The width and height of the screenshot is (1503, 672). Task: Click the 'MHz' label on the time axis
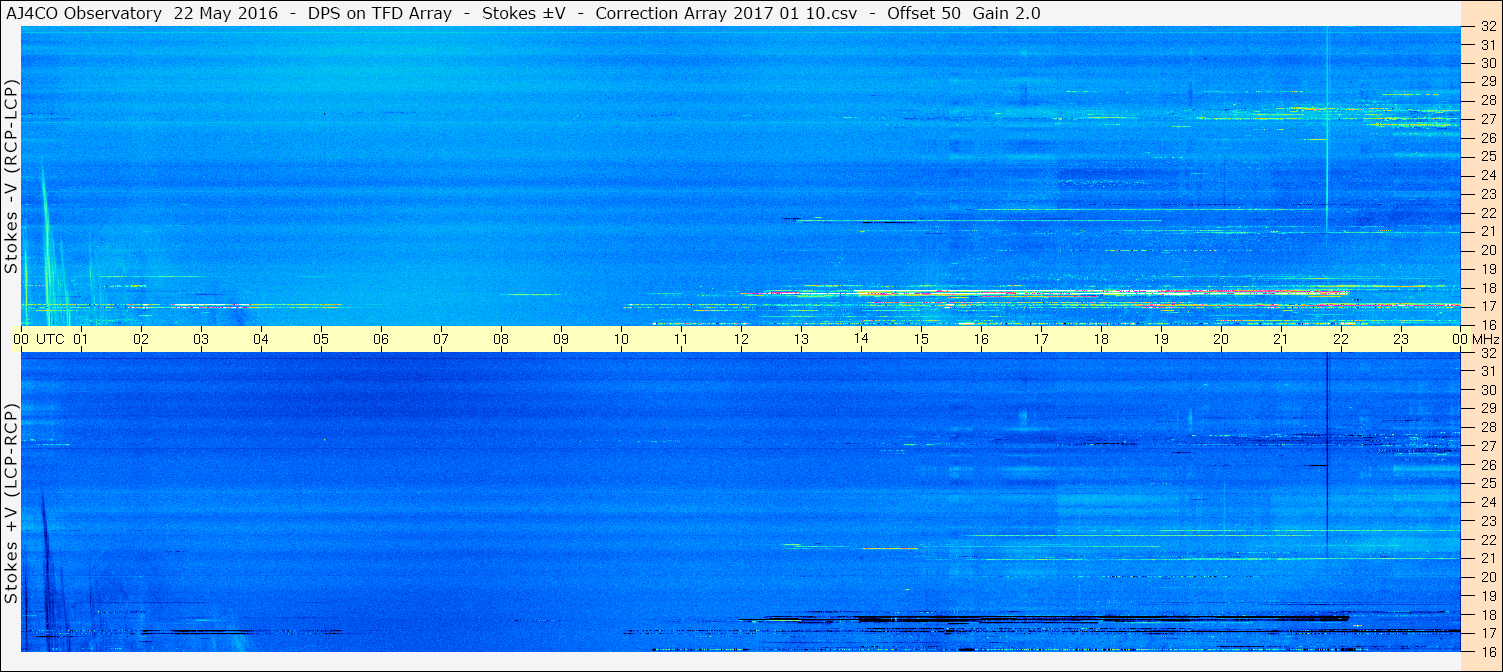(1485, 339)
